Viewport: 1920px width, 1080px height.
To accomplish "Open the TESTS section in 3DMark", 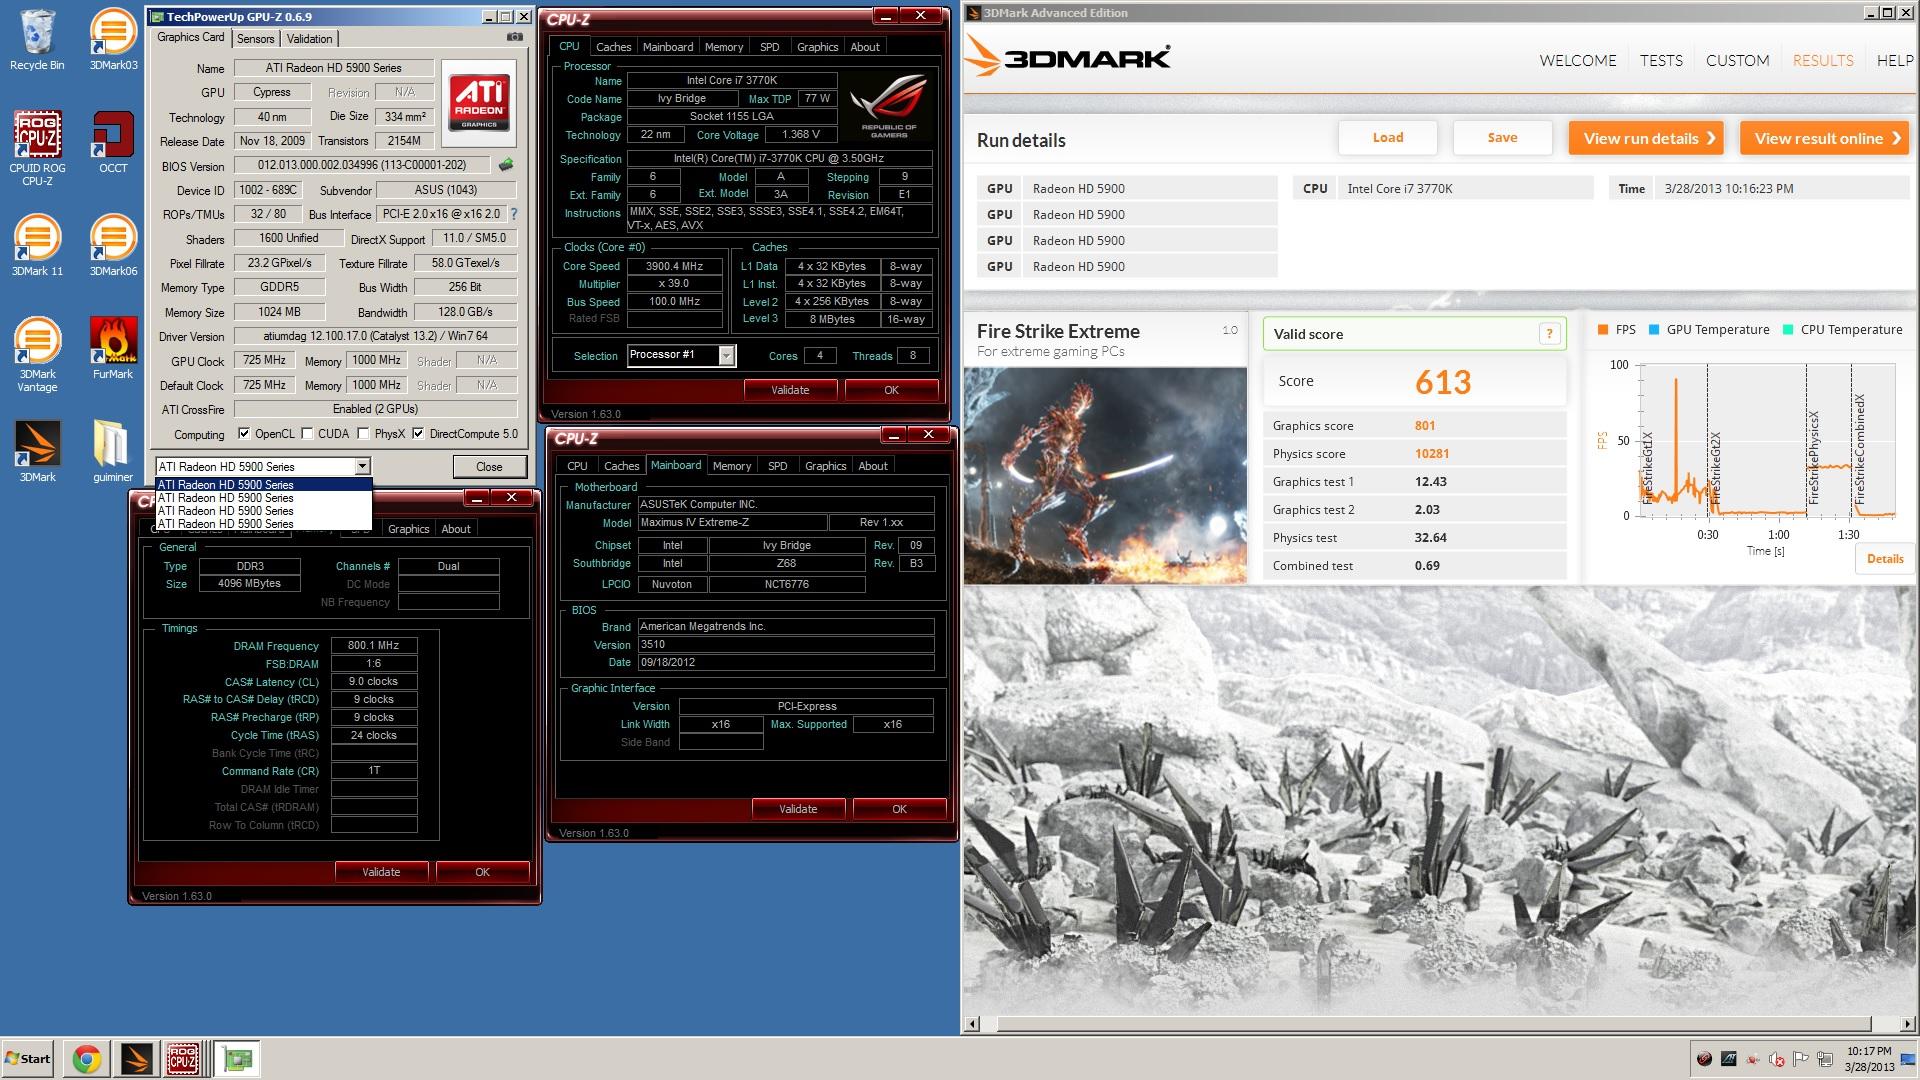I will [1661, 60].
